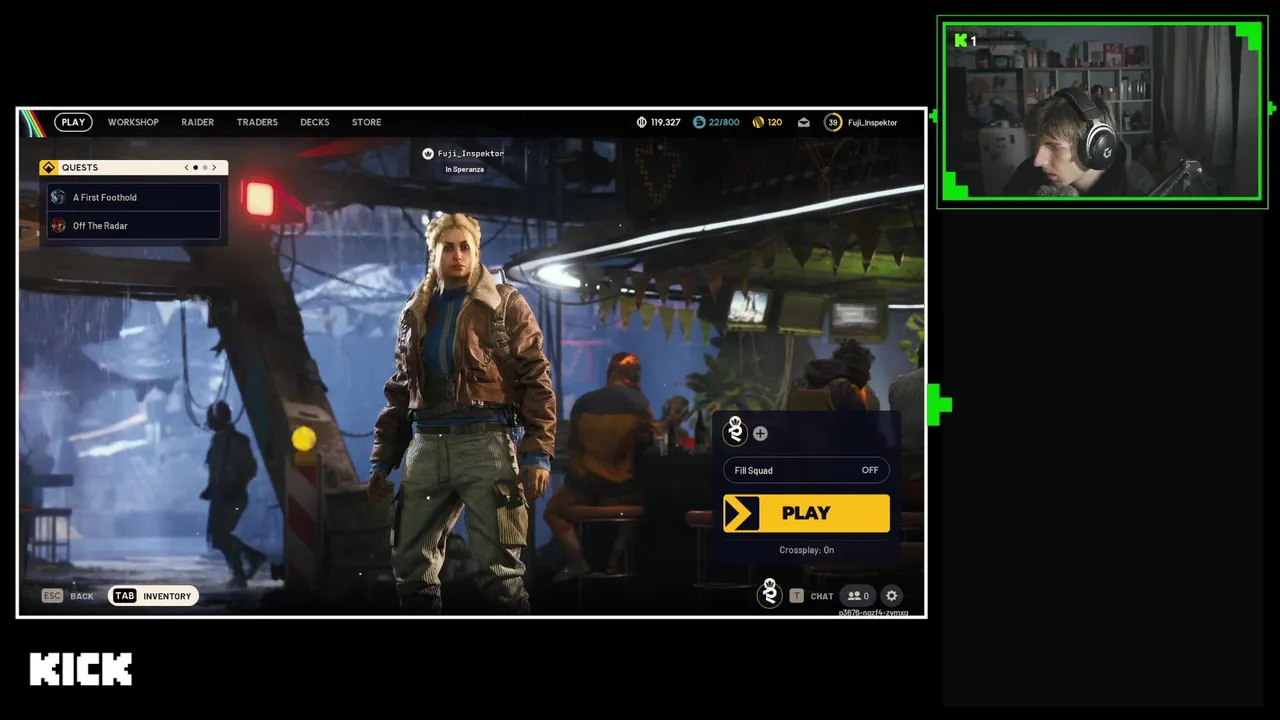Click the Off The Radar quest icon

tap(58, 225)
